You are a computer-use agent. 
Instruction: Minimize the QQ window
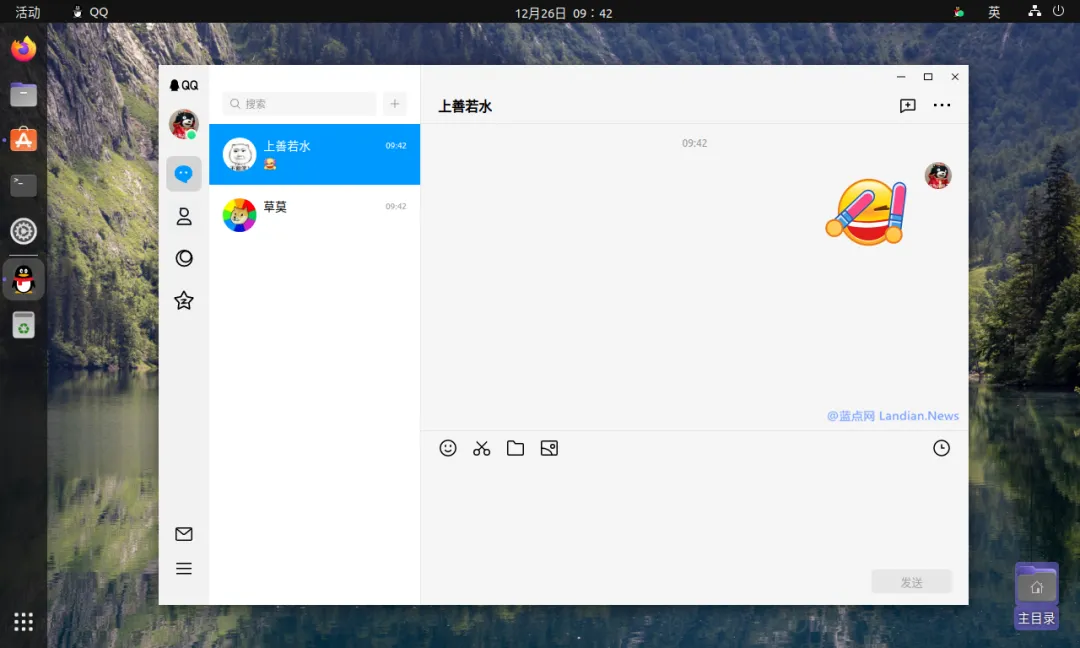901,76
